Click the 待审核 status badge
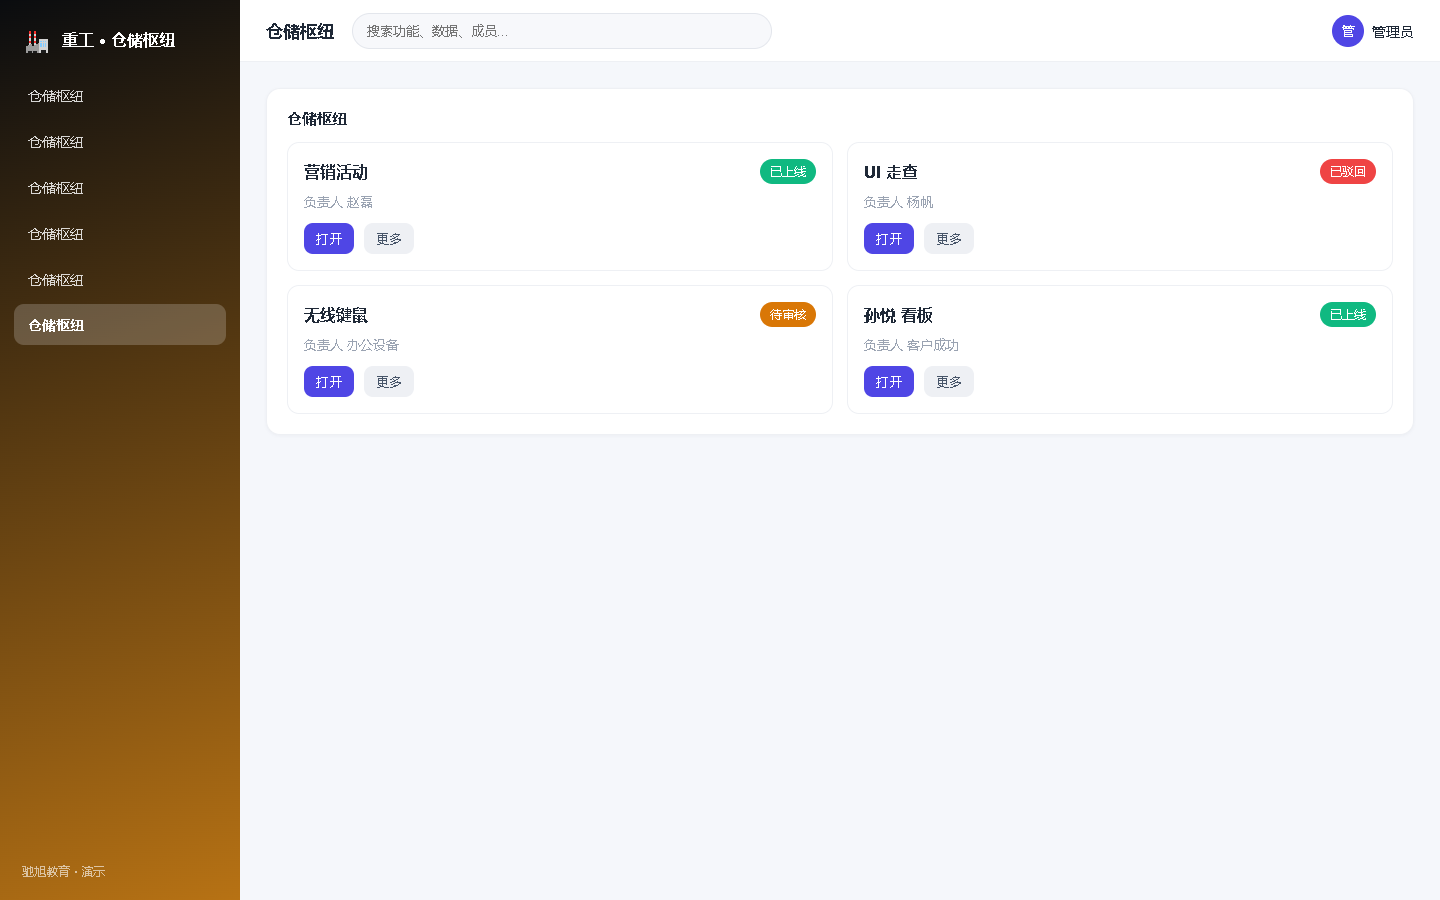Viewport: 1440px width, 900px height. coord(788,315)
